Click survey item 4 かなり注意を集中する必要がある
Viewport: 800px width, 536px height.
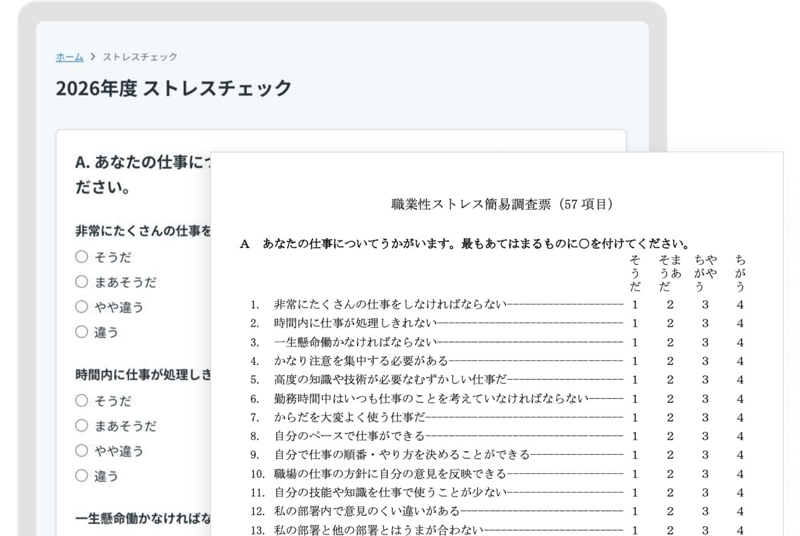point(361,361)
